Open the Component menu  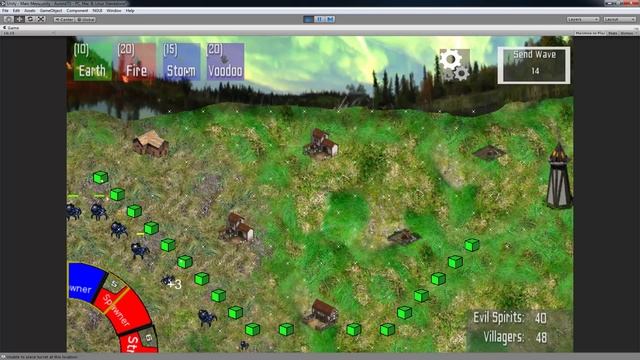(77, 11)
